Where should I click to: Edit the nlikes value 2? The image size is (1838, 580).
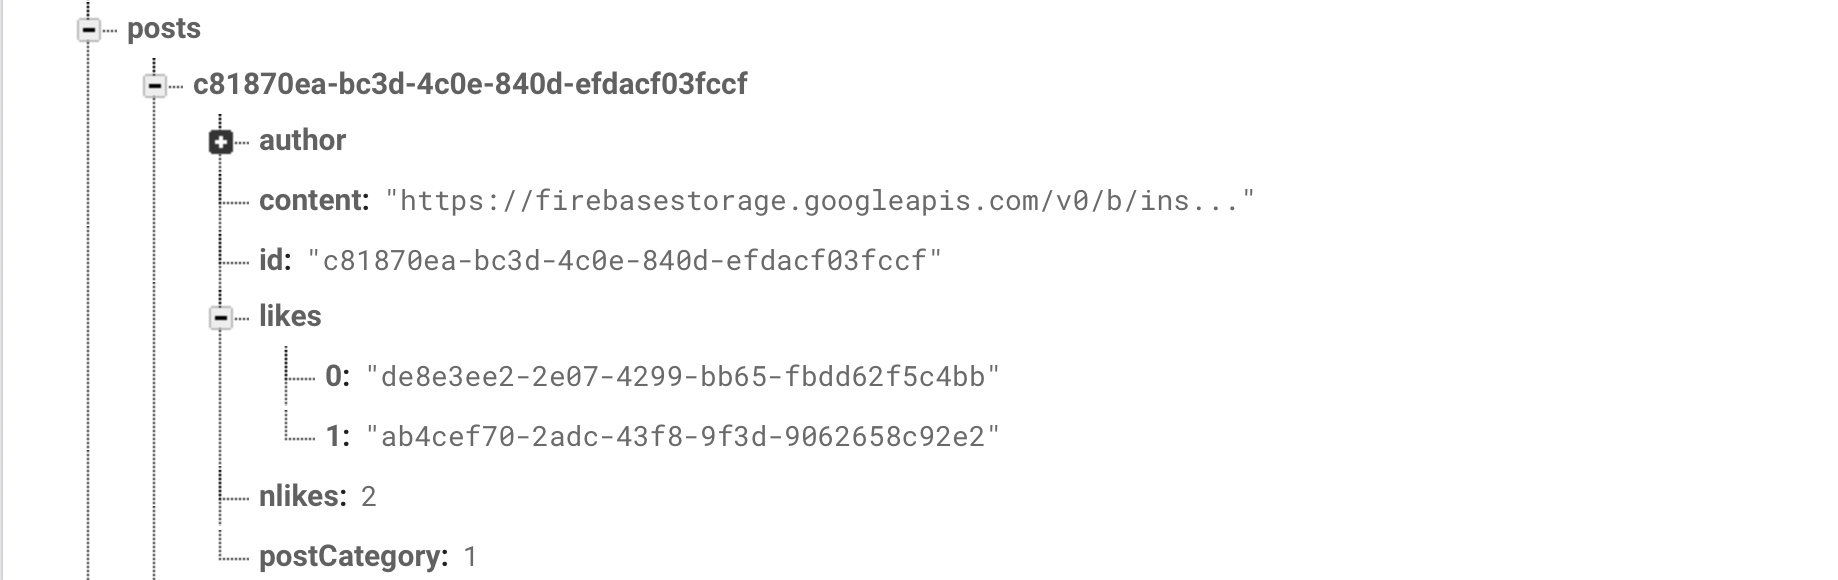369,497
